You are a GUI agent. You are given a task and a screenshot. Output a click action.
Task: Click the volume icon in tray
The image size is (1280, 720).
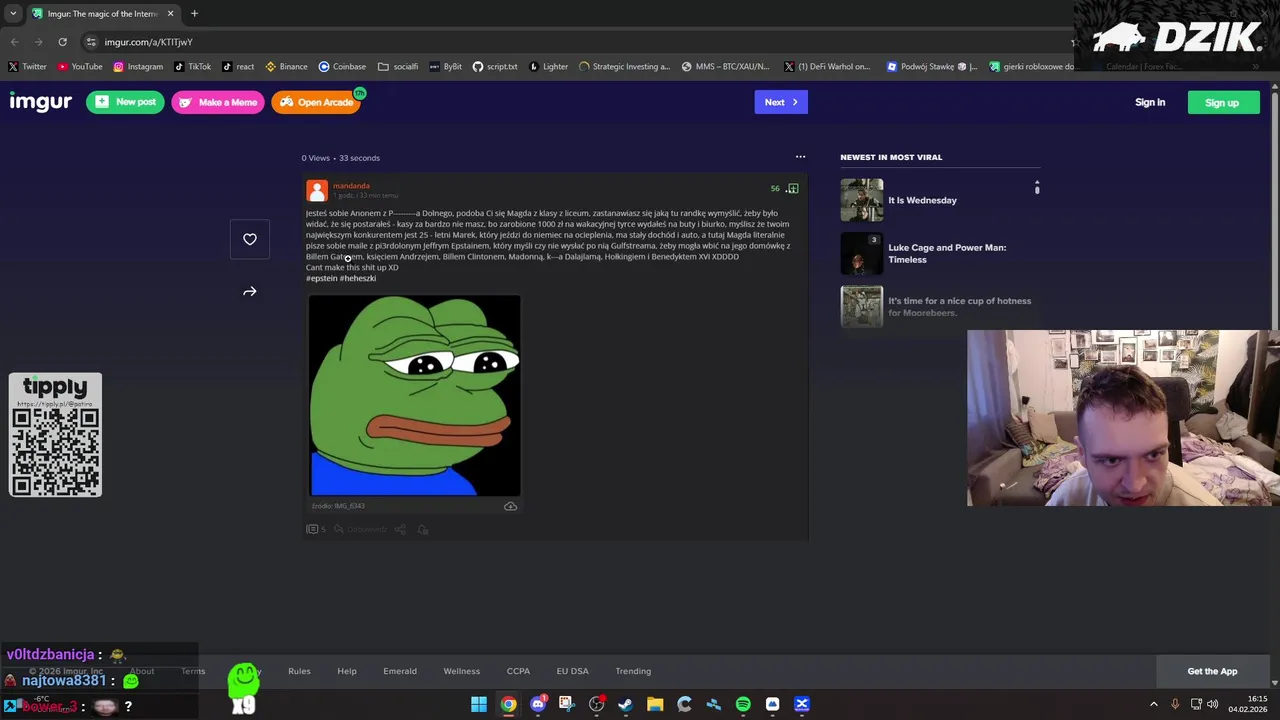pos(1212,704)
